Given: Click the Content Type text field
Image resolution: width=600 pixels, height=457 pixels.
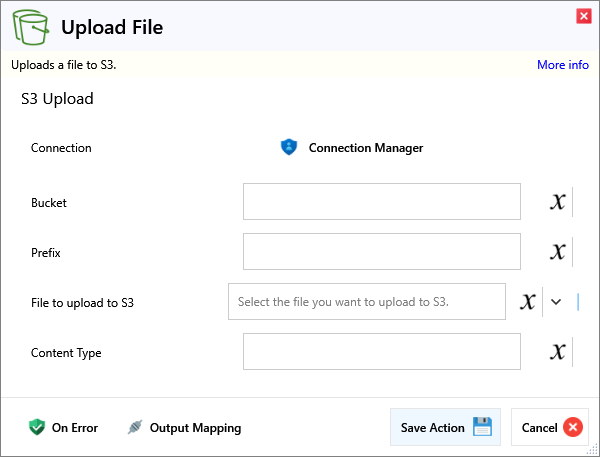Looking at the screenshot, I should coord(381,352).
